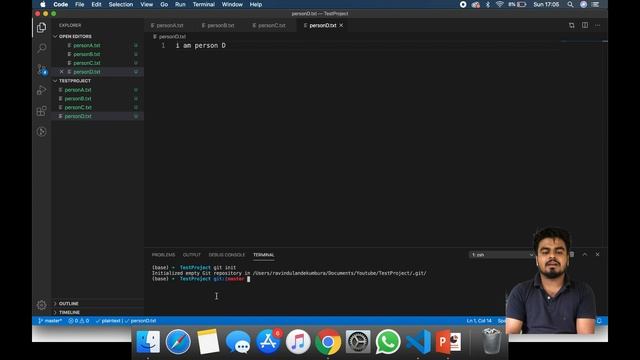Close the terminal panel

tap(597, 254)
